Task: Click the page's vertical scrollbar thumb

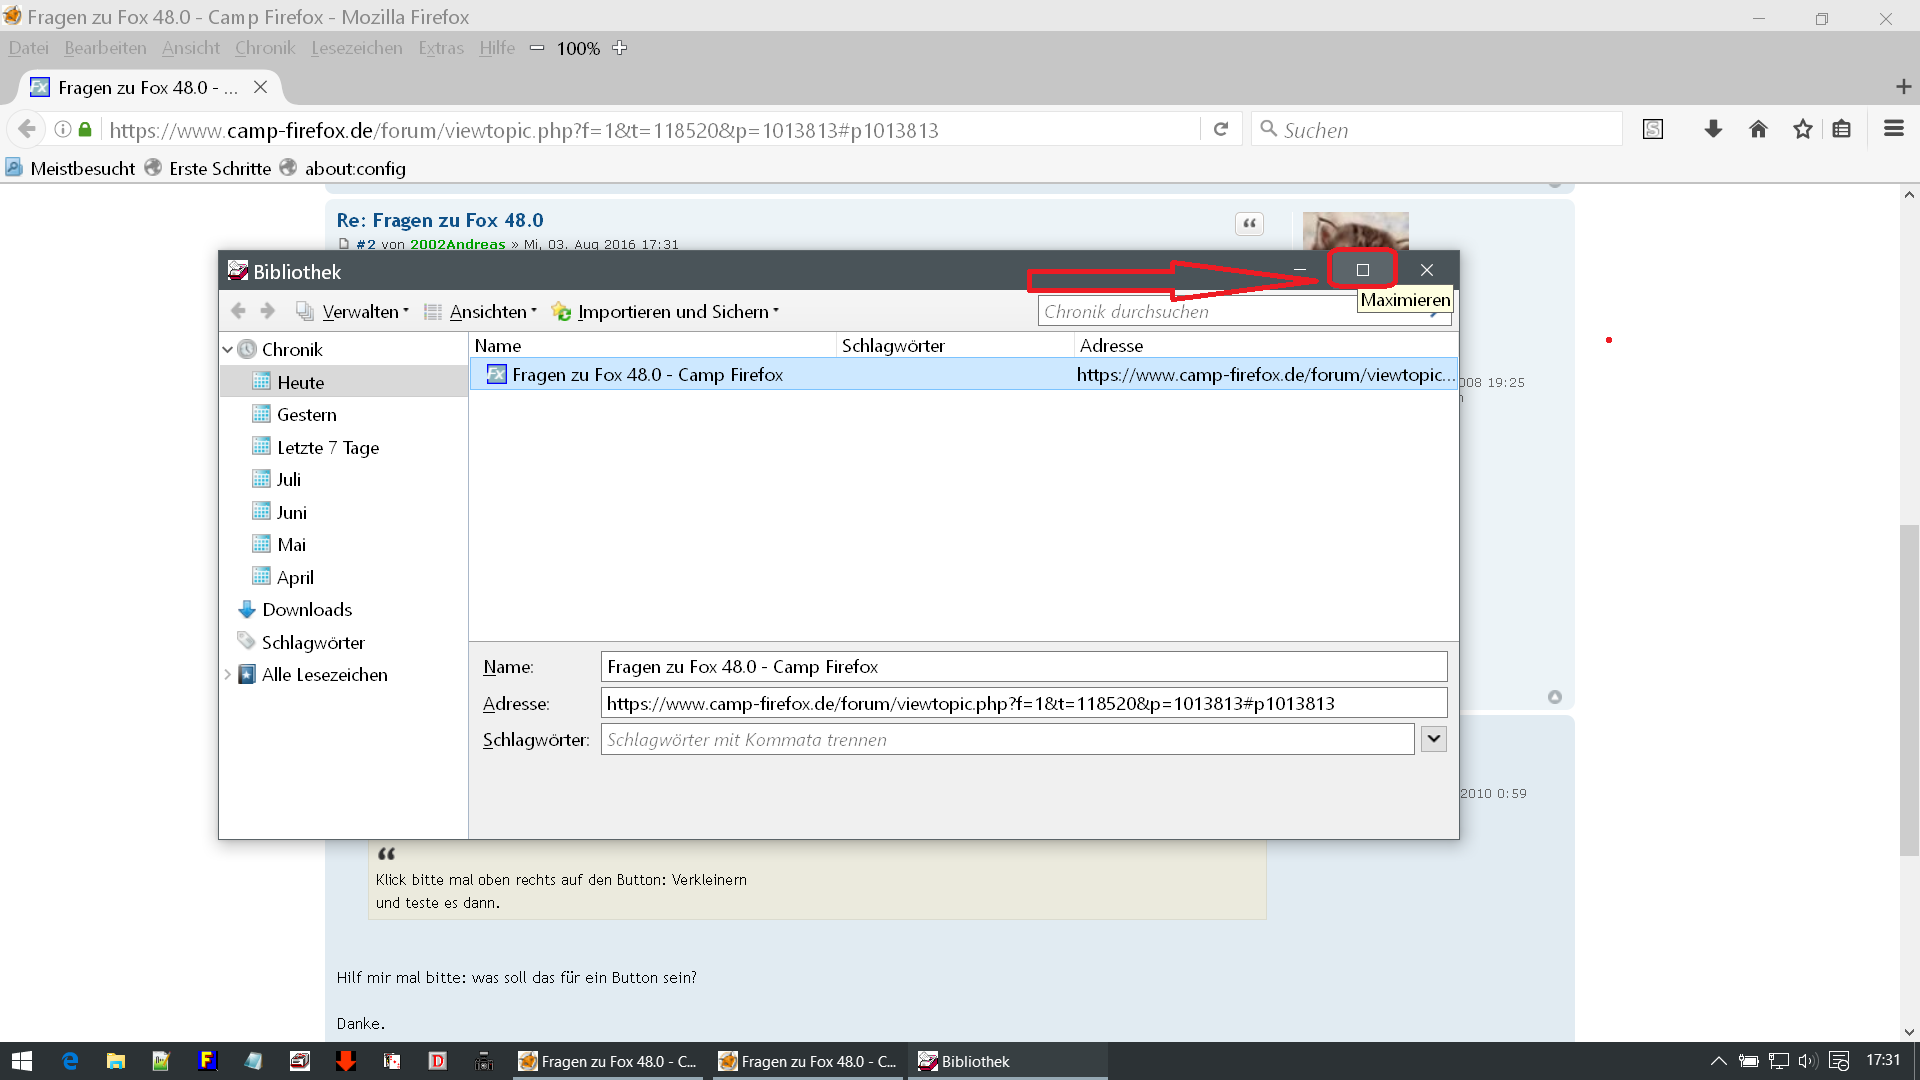Action: click(x=1909, y=690)
